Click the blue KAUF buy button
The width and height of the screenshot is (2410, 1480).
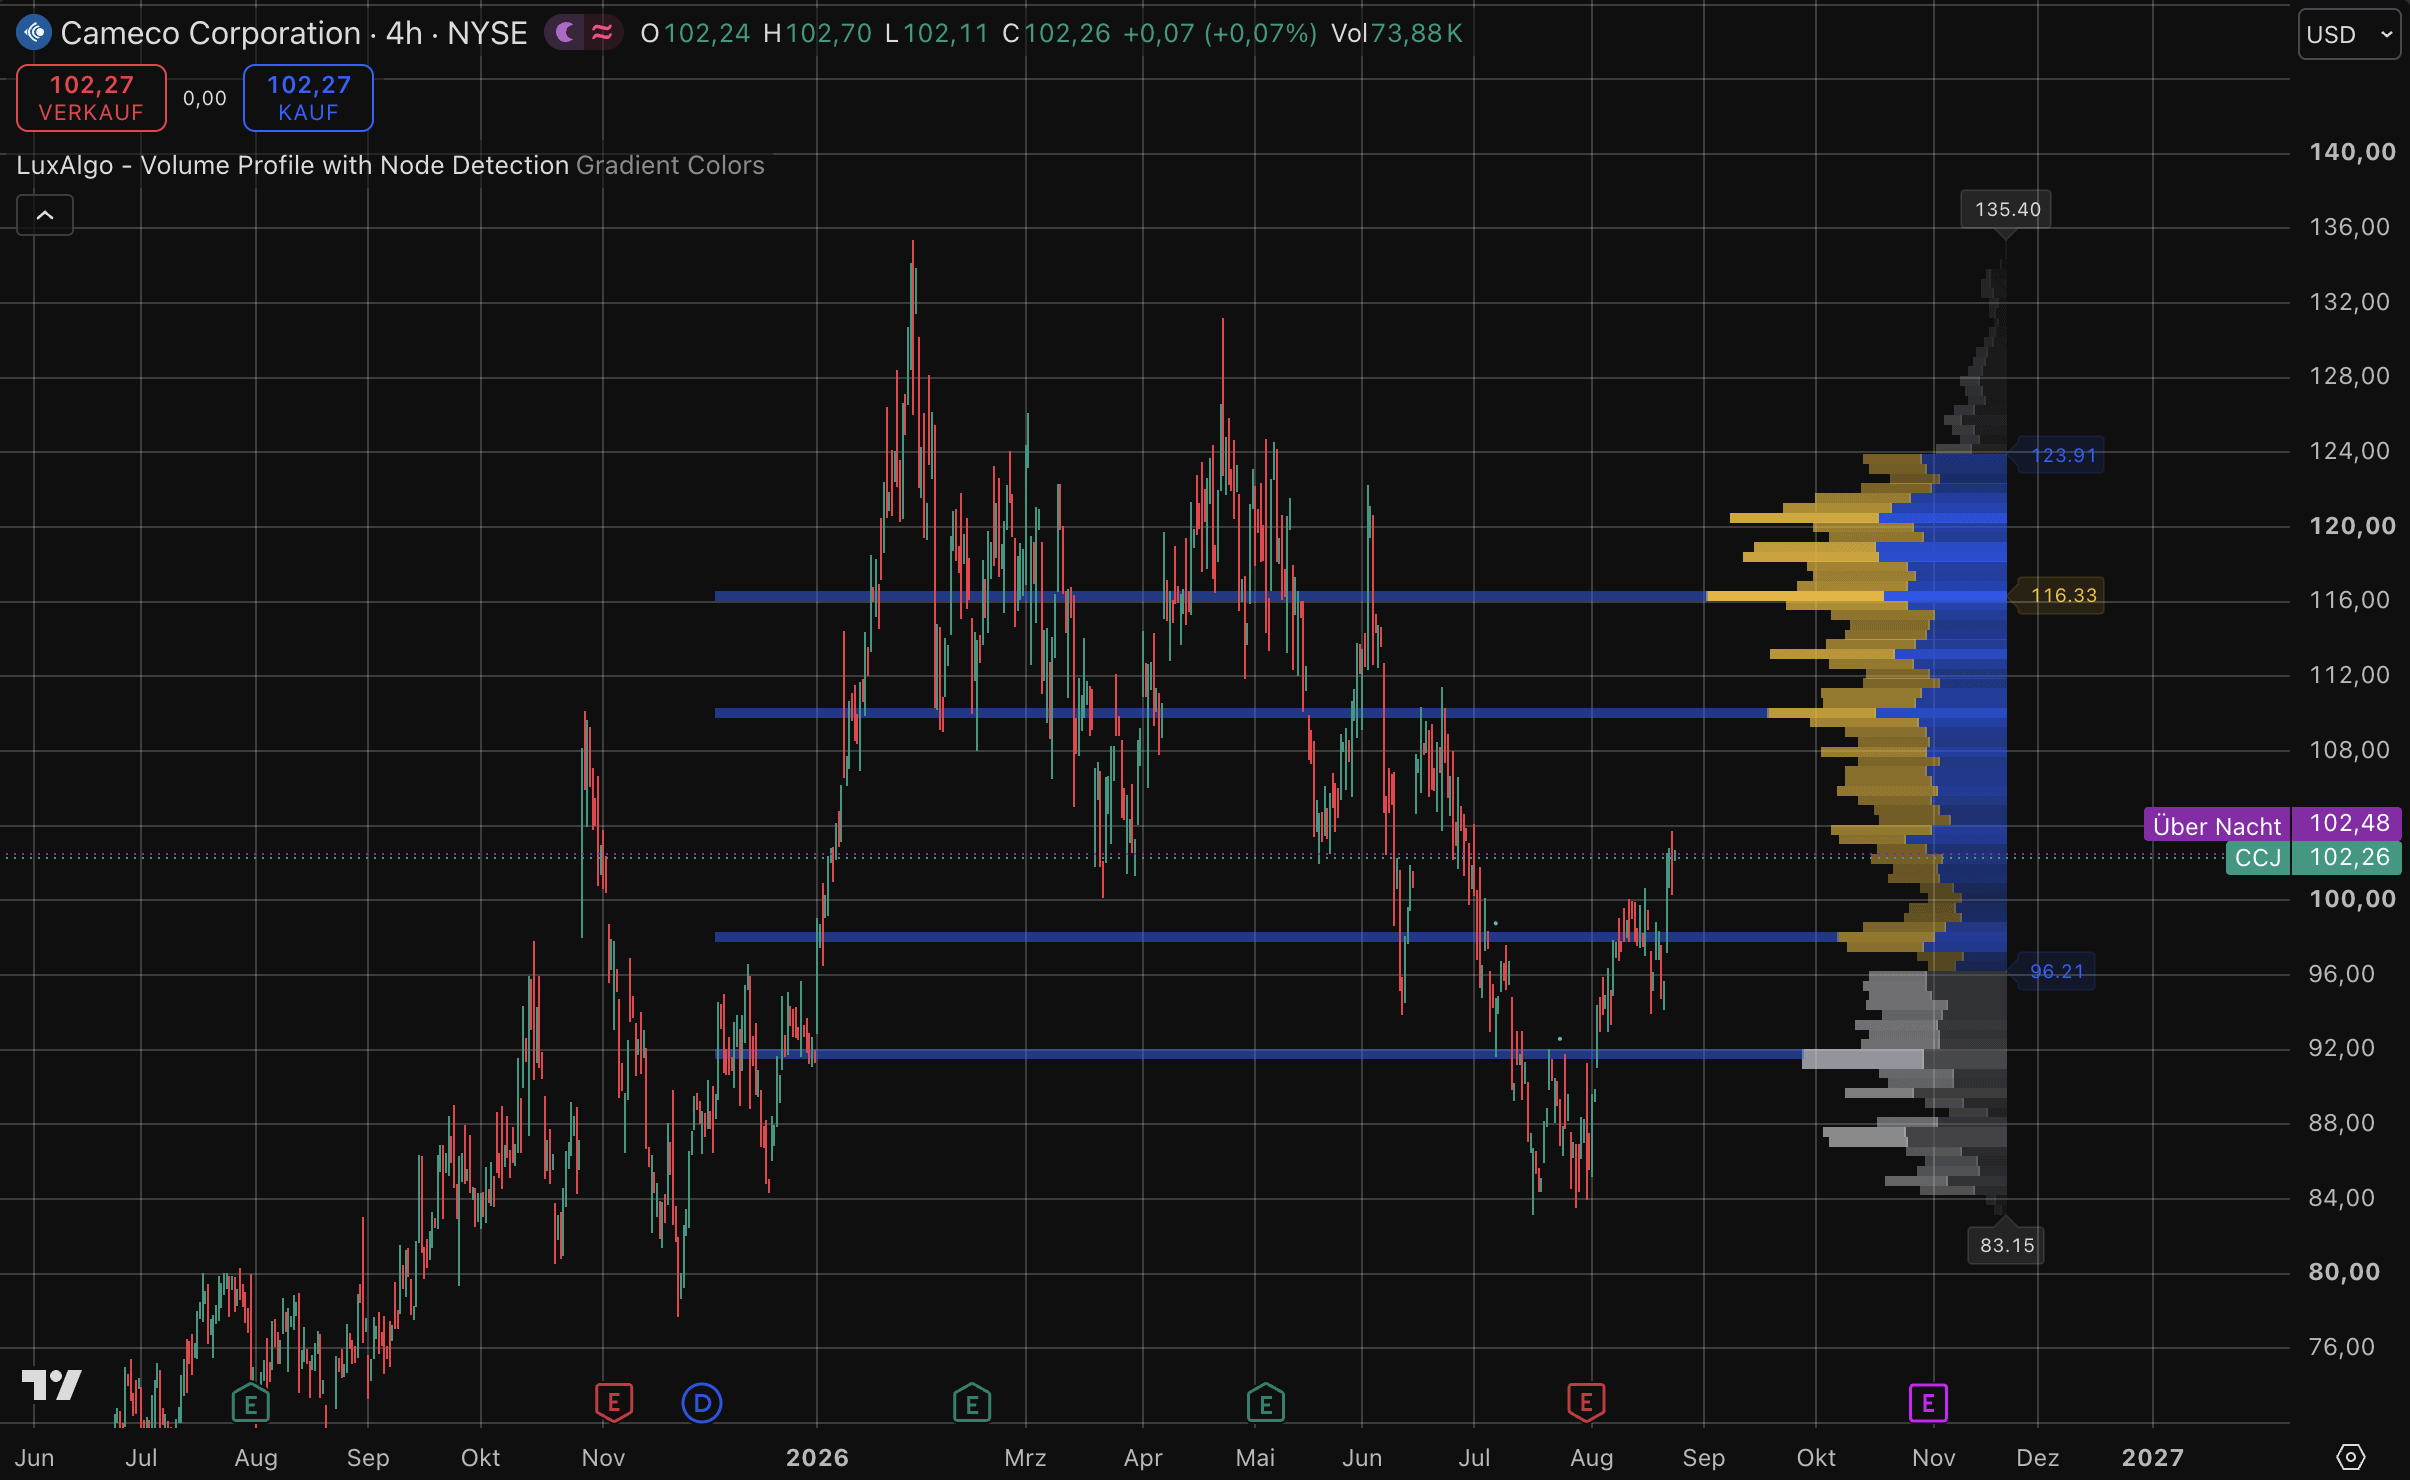point(308,98)
